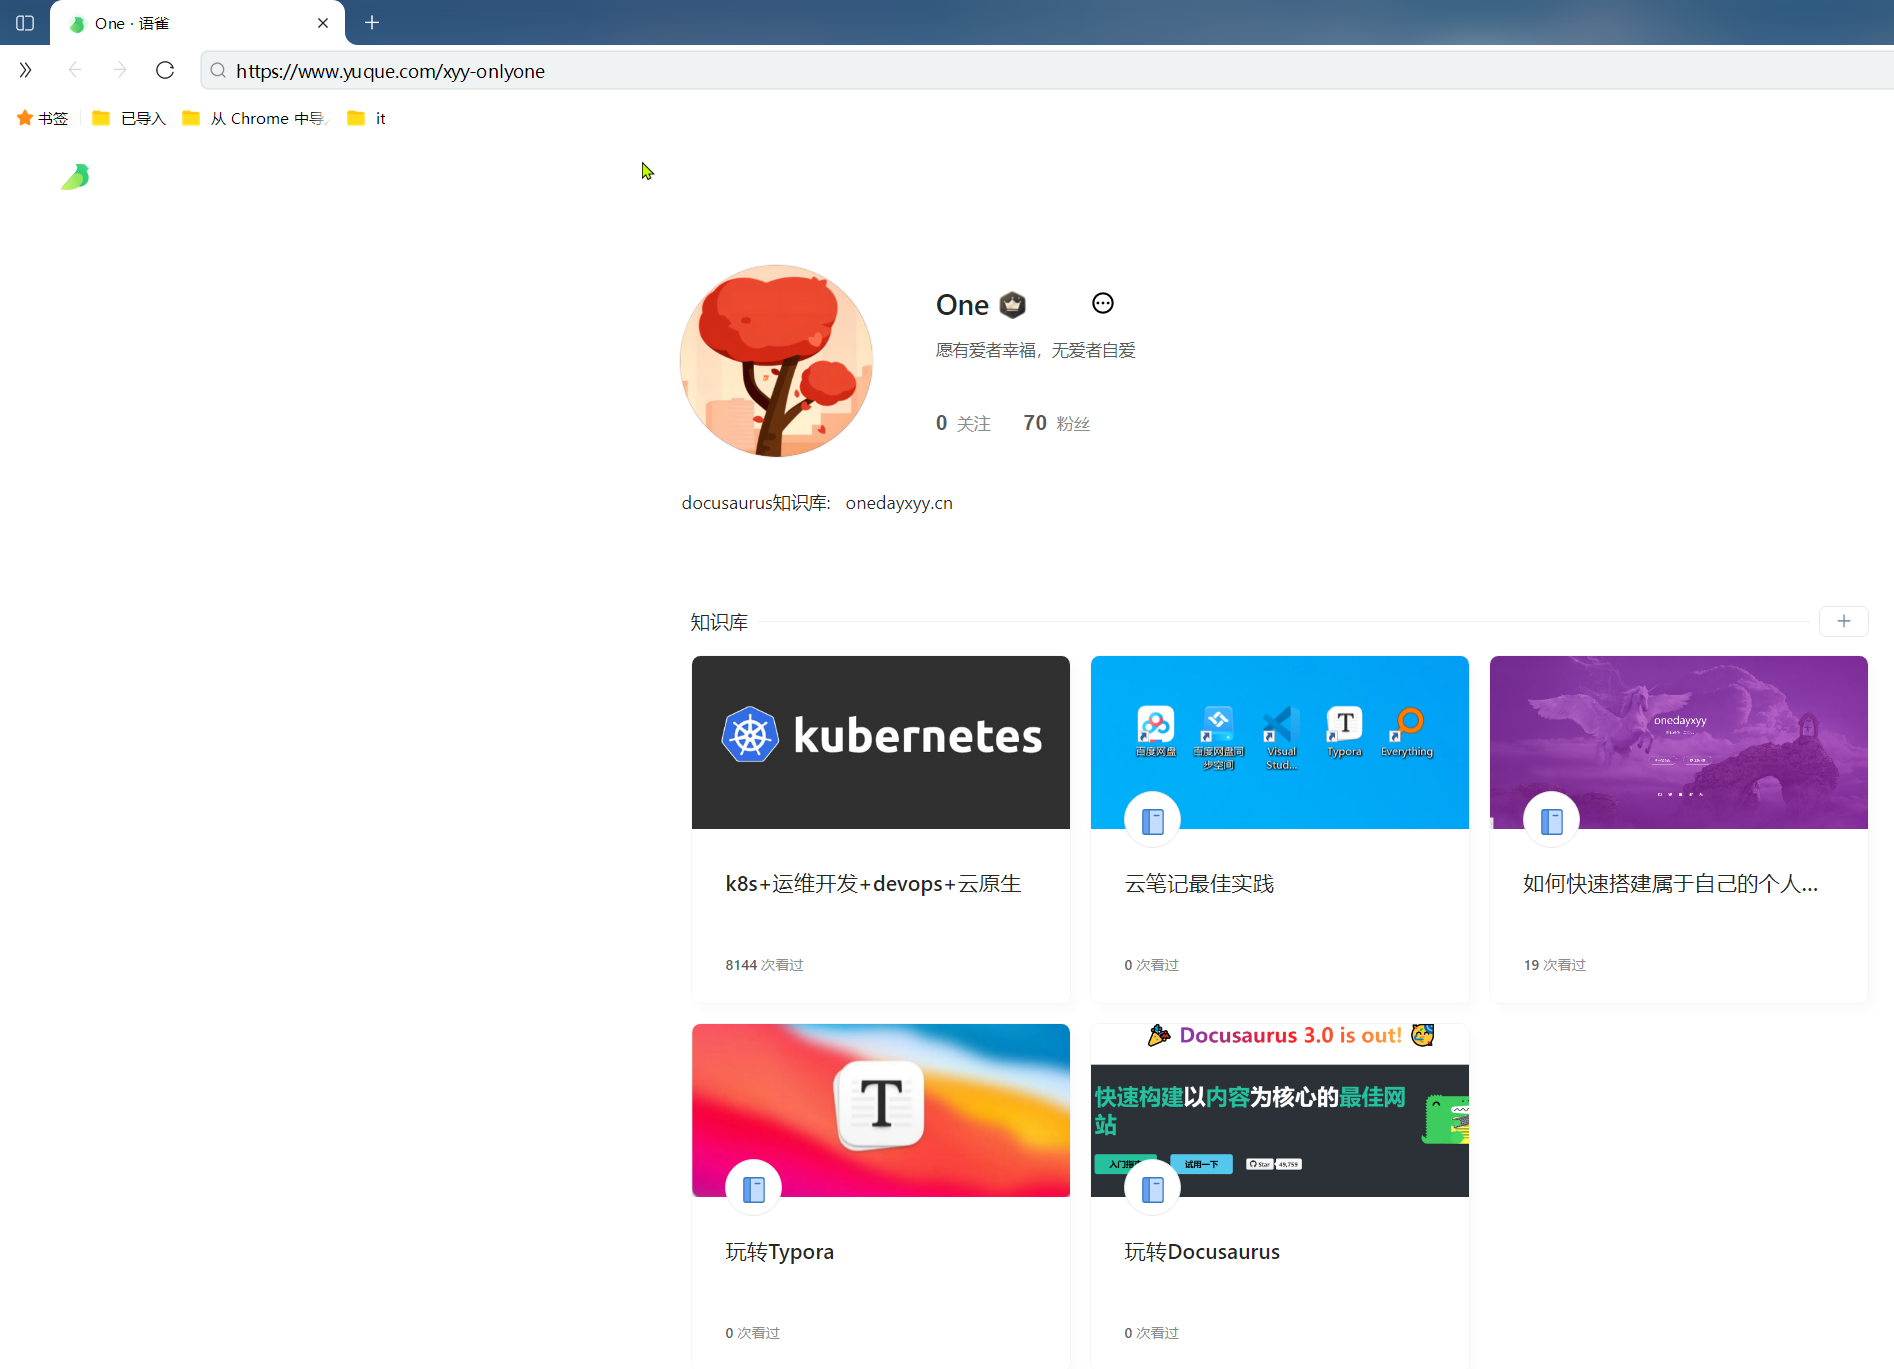The height and width of the screenshot is (1369, 1894).
Task: Click the Visual Studio icon in blue cover
Action: coord(1280,738)
